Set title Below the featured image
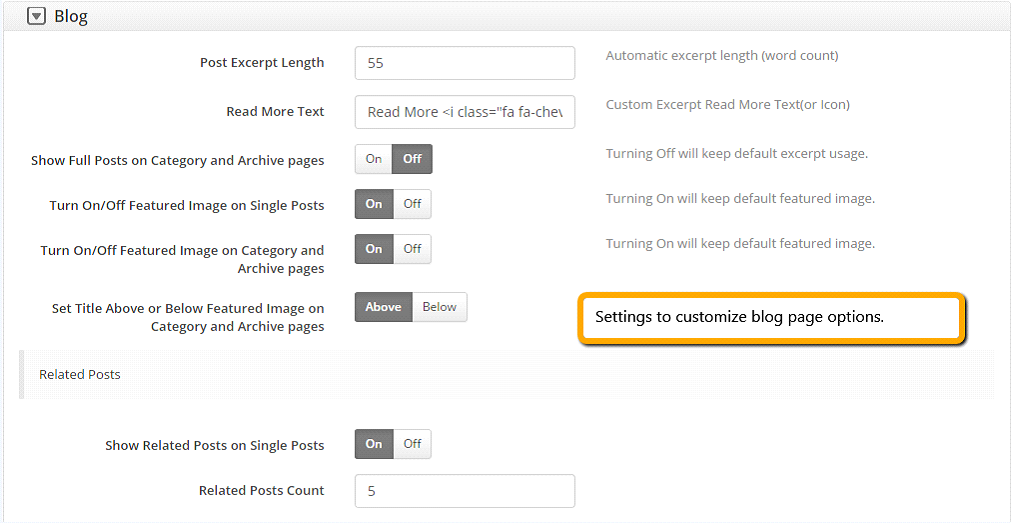 (x=440, y=307)
